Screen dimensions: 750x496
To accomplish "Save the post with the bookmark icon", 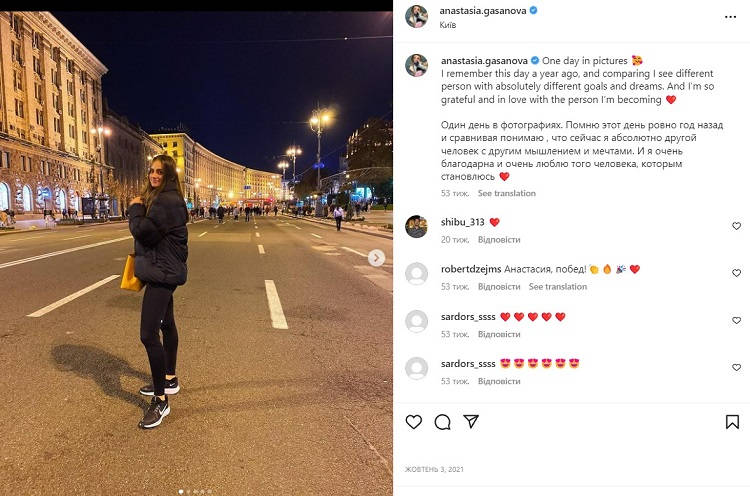I will pyautogui.click(x=732, y=421).
